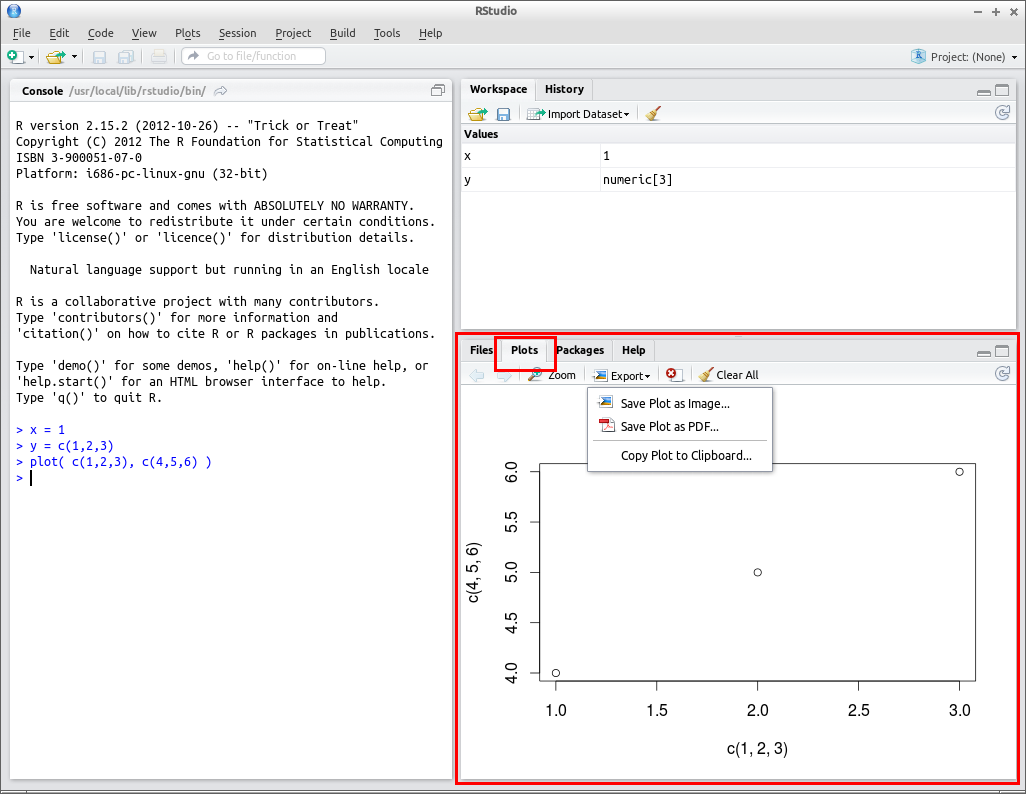Open the View menu
Viewport: 1026px width, 794px height.
pos(144,33)
